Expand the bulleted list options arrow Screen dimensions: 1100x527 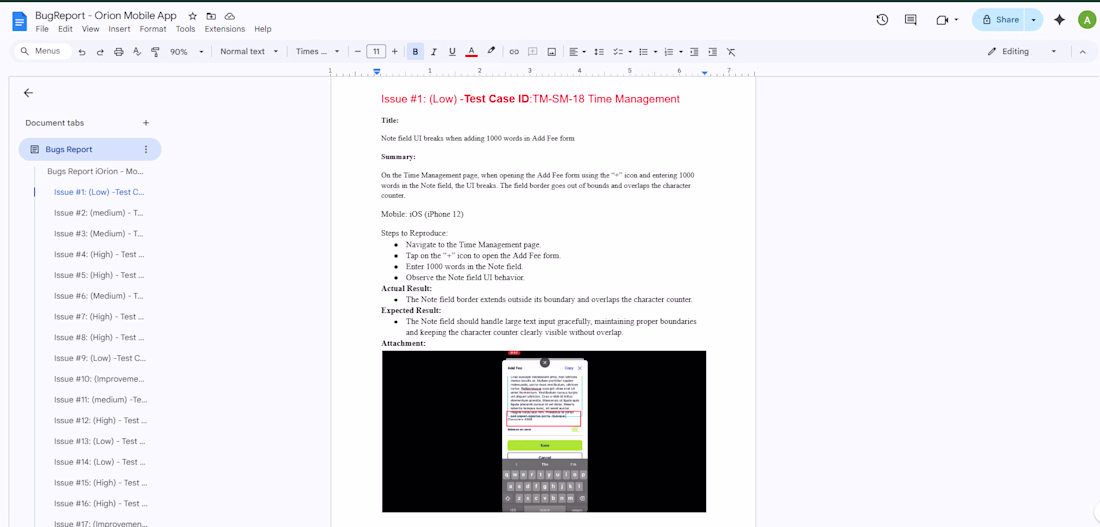click(x=655, y=52)
